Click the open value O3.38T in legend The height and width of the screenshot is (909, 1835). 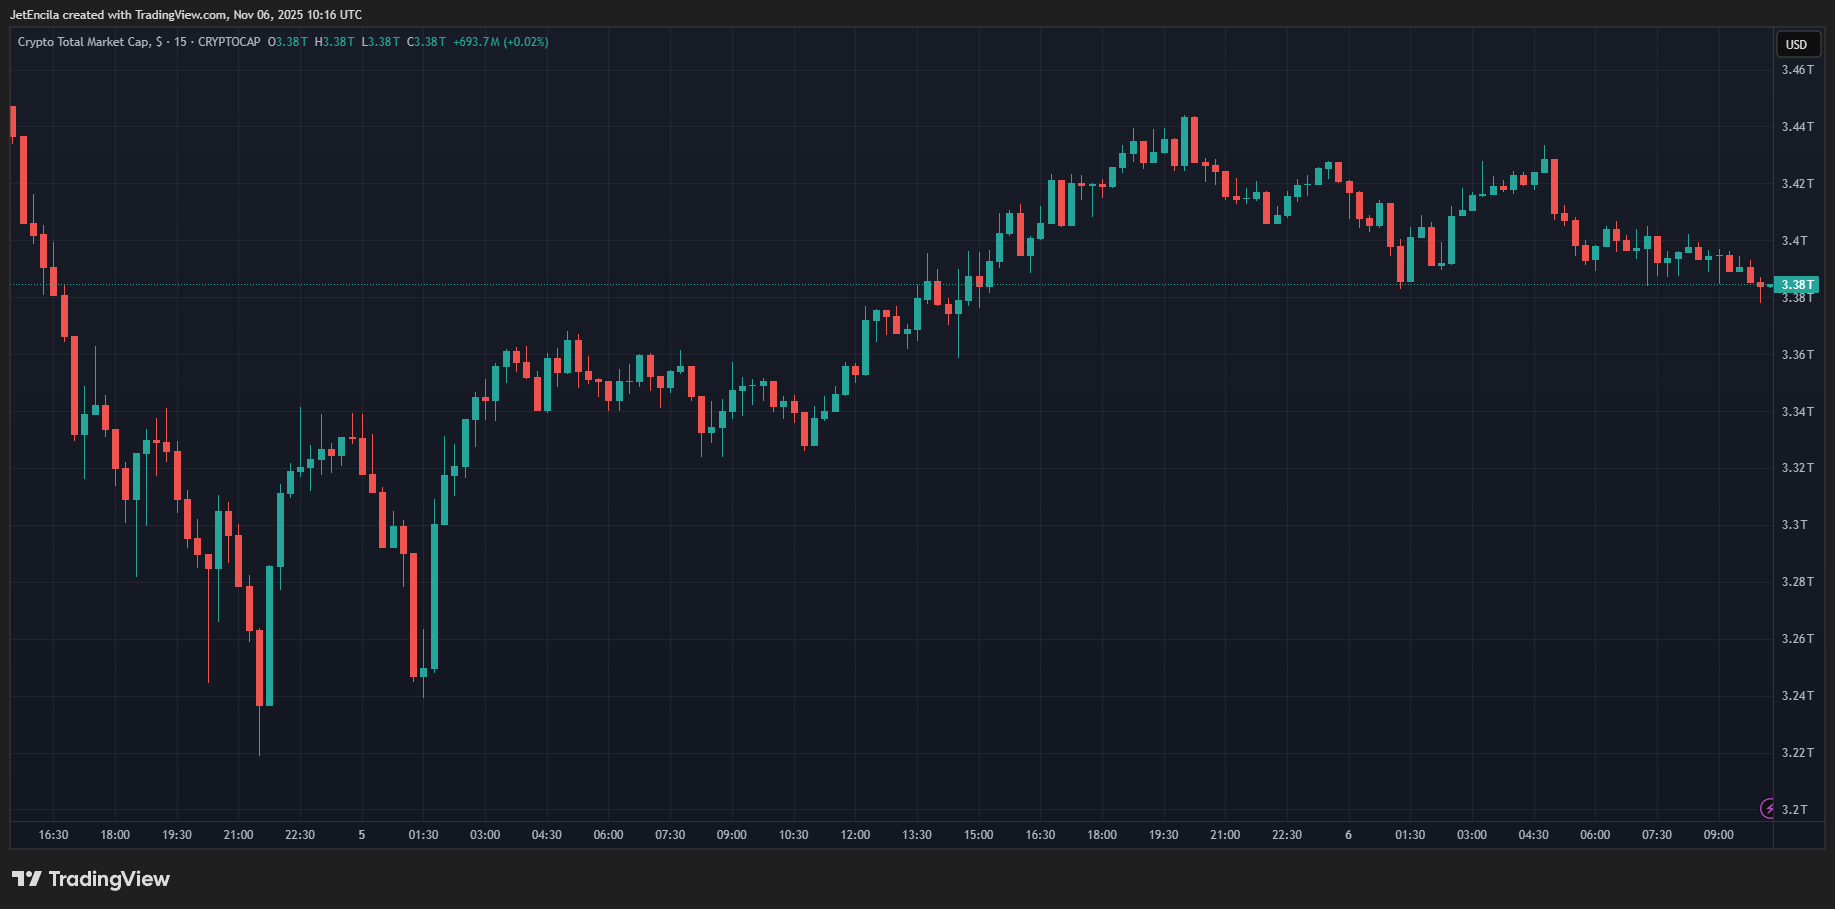[288, 42]
